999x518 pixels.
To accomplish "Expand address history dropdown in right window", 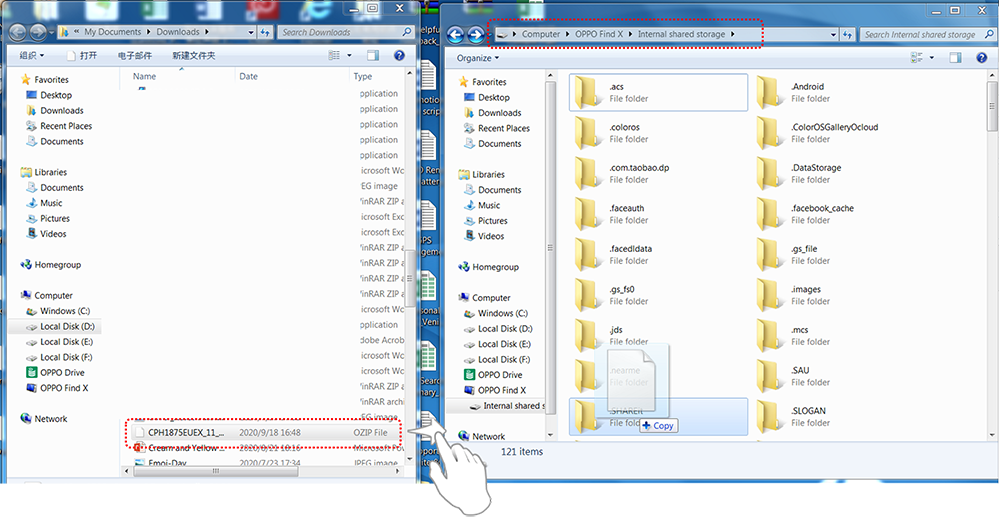I will [833, 34].
